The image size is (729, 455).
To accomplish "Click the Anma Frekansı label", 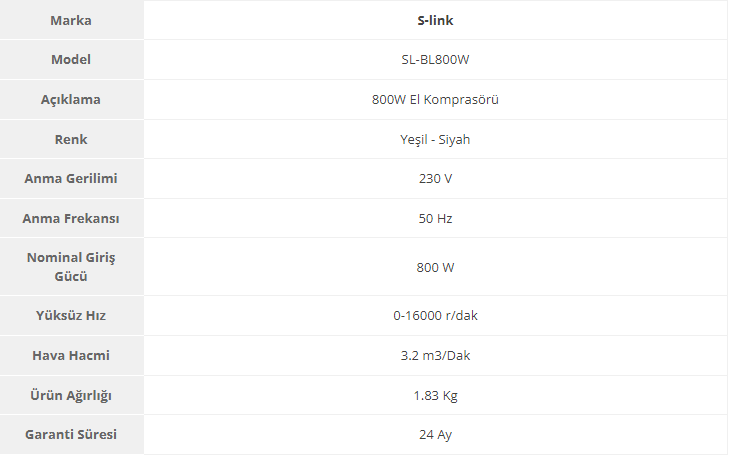I will pyautogui.click(x=71, y=218).
